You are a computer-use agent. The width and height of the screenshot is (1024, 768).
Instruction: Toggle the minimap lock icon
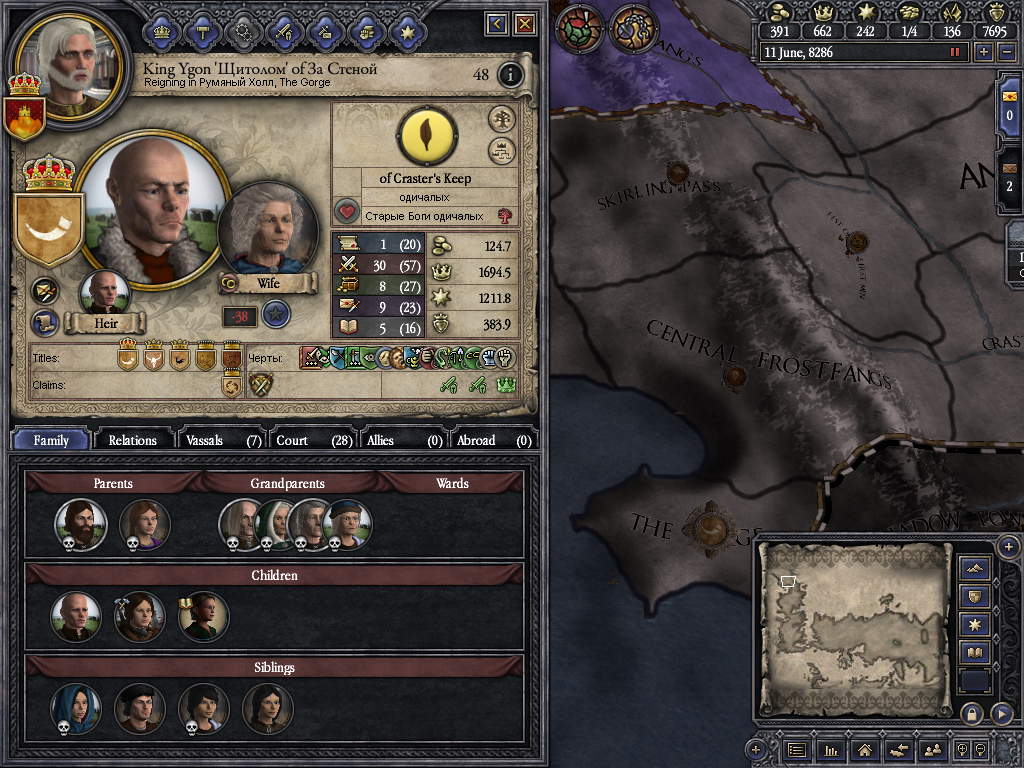point(971,714)
